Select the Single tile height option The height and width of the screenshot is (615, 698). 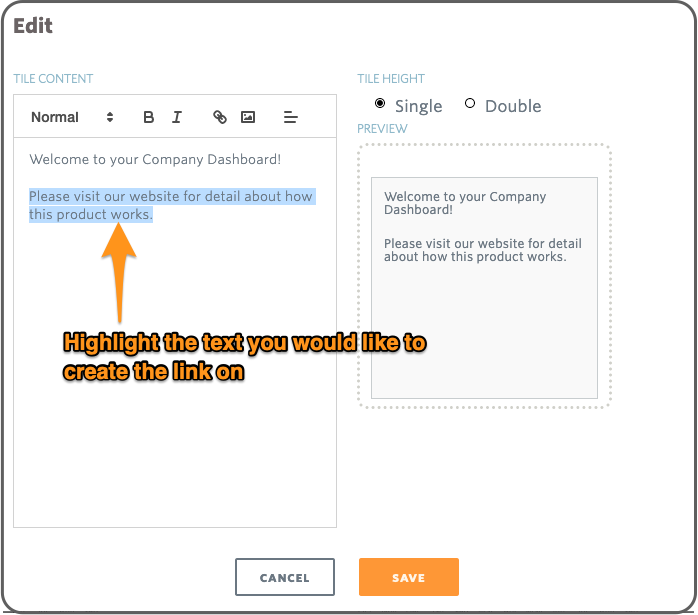(380, 103)
